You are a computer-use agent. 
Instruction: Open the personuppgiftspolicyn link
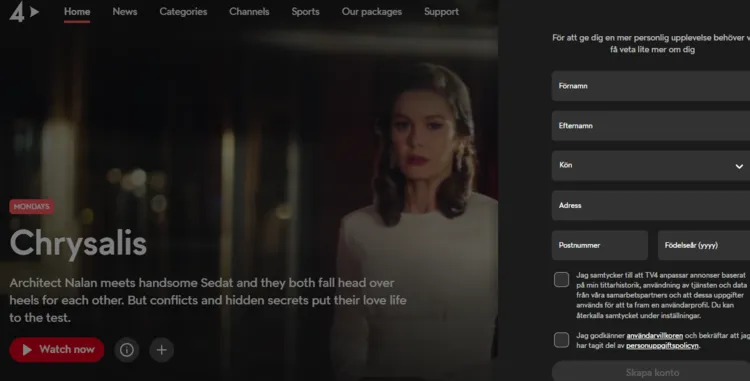click(x=662, y=346)
